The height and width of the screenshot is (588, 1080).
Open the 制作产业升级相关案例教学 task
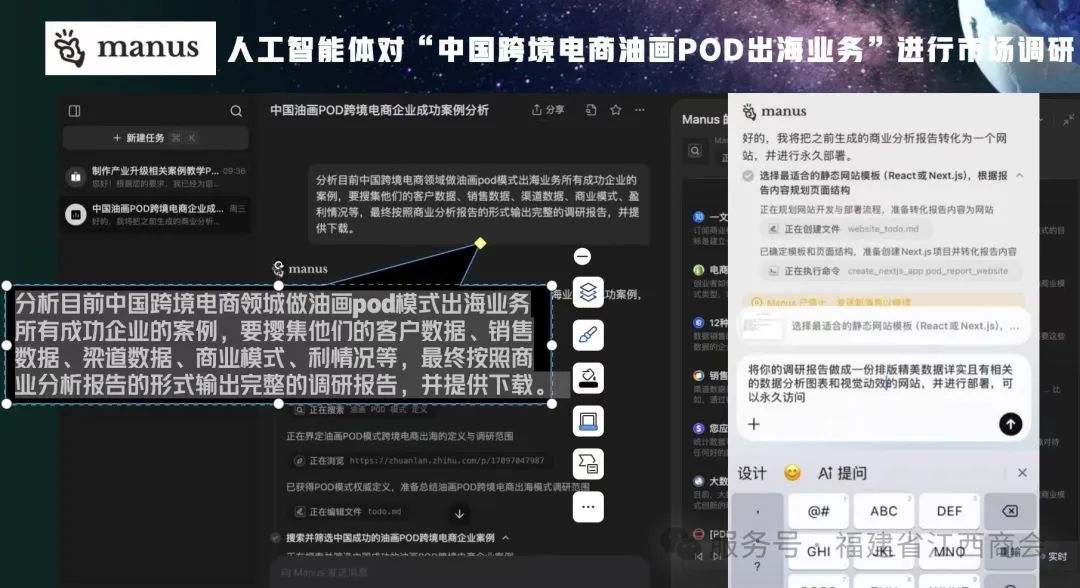155,177
